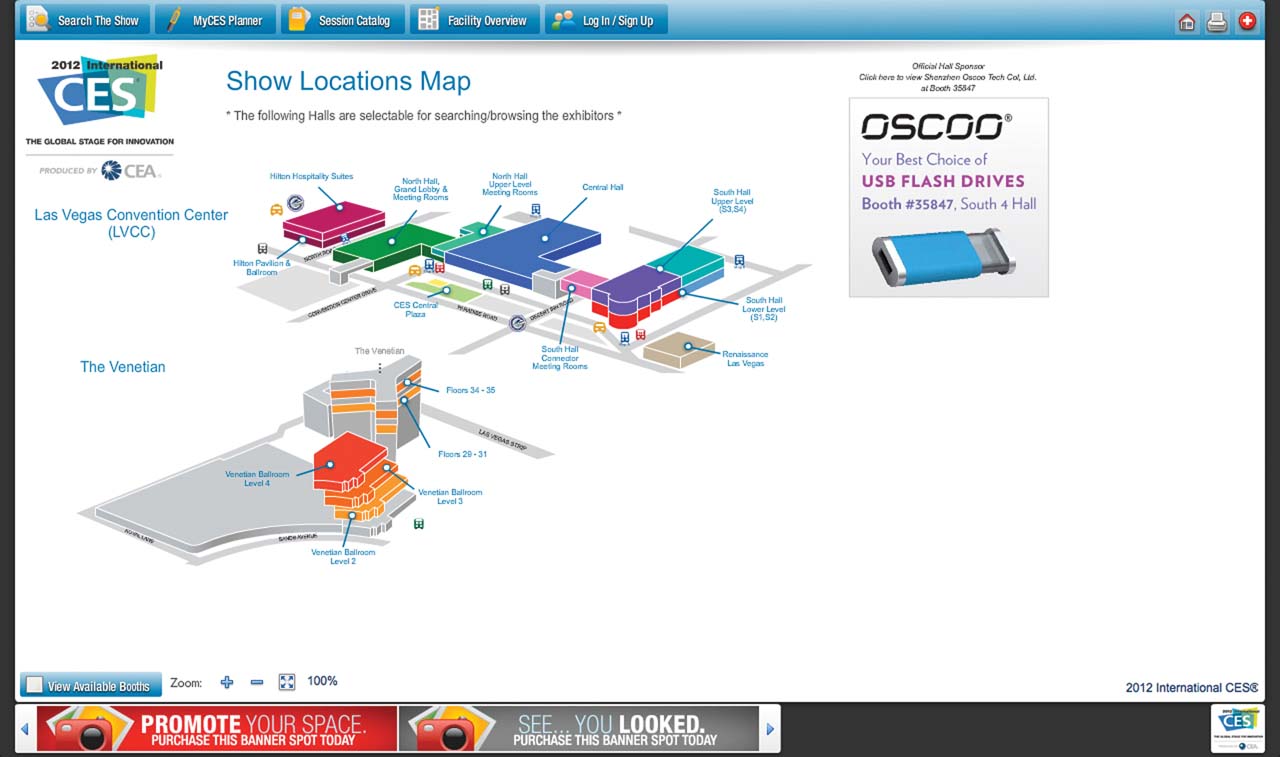Select North Hall Upper Level Meeting Rooms label

click(x=509, y=184)
